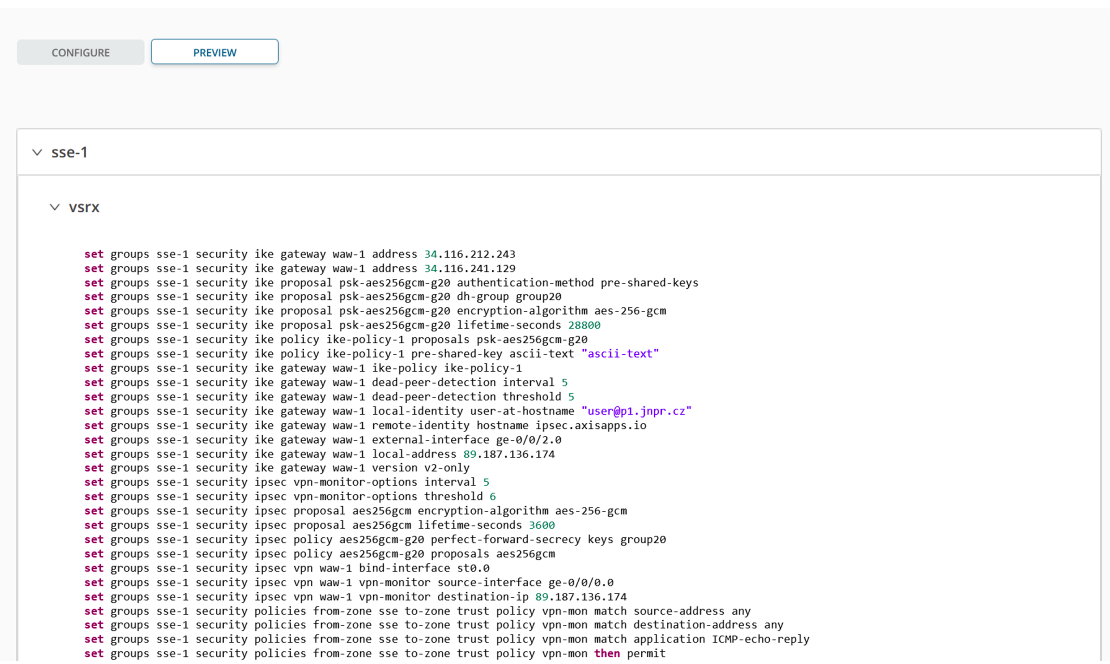Click the gateway address 34.116.241.129 line
This screenshot has width=1110, height=664.
(300, 268)
